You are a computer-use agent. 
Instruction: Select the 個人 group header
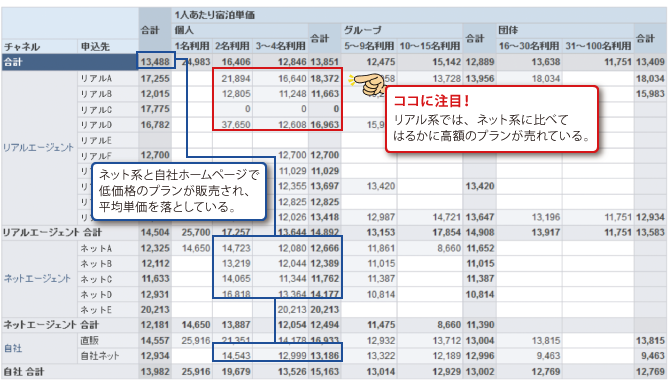coord(184,30)
